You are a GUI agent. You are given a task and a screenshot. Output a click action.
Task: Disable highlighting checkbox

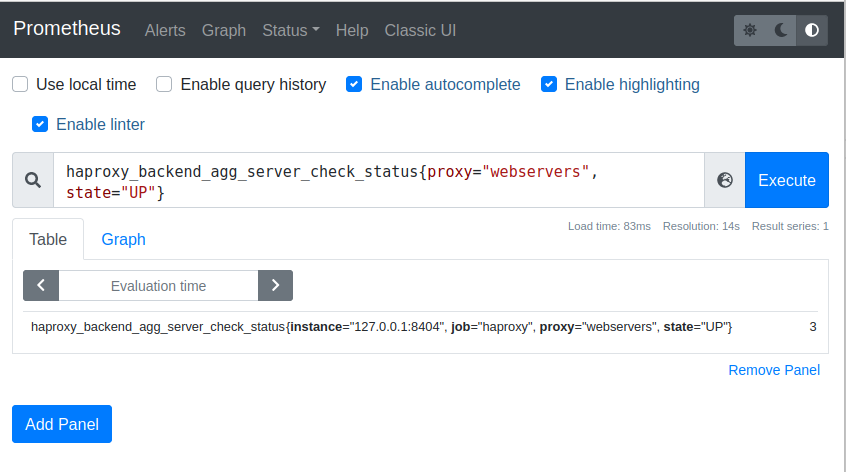pyautogui.click(x=549, y=84)
